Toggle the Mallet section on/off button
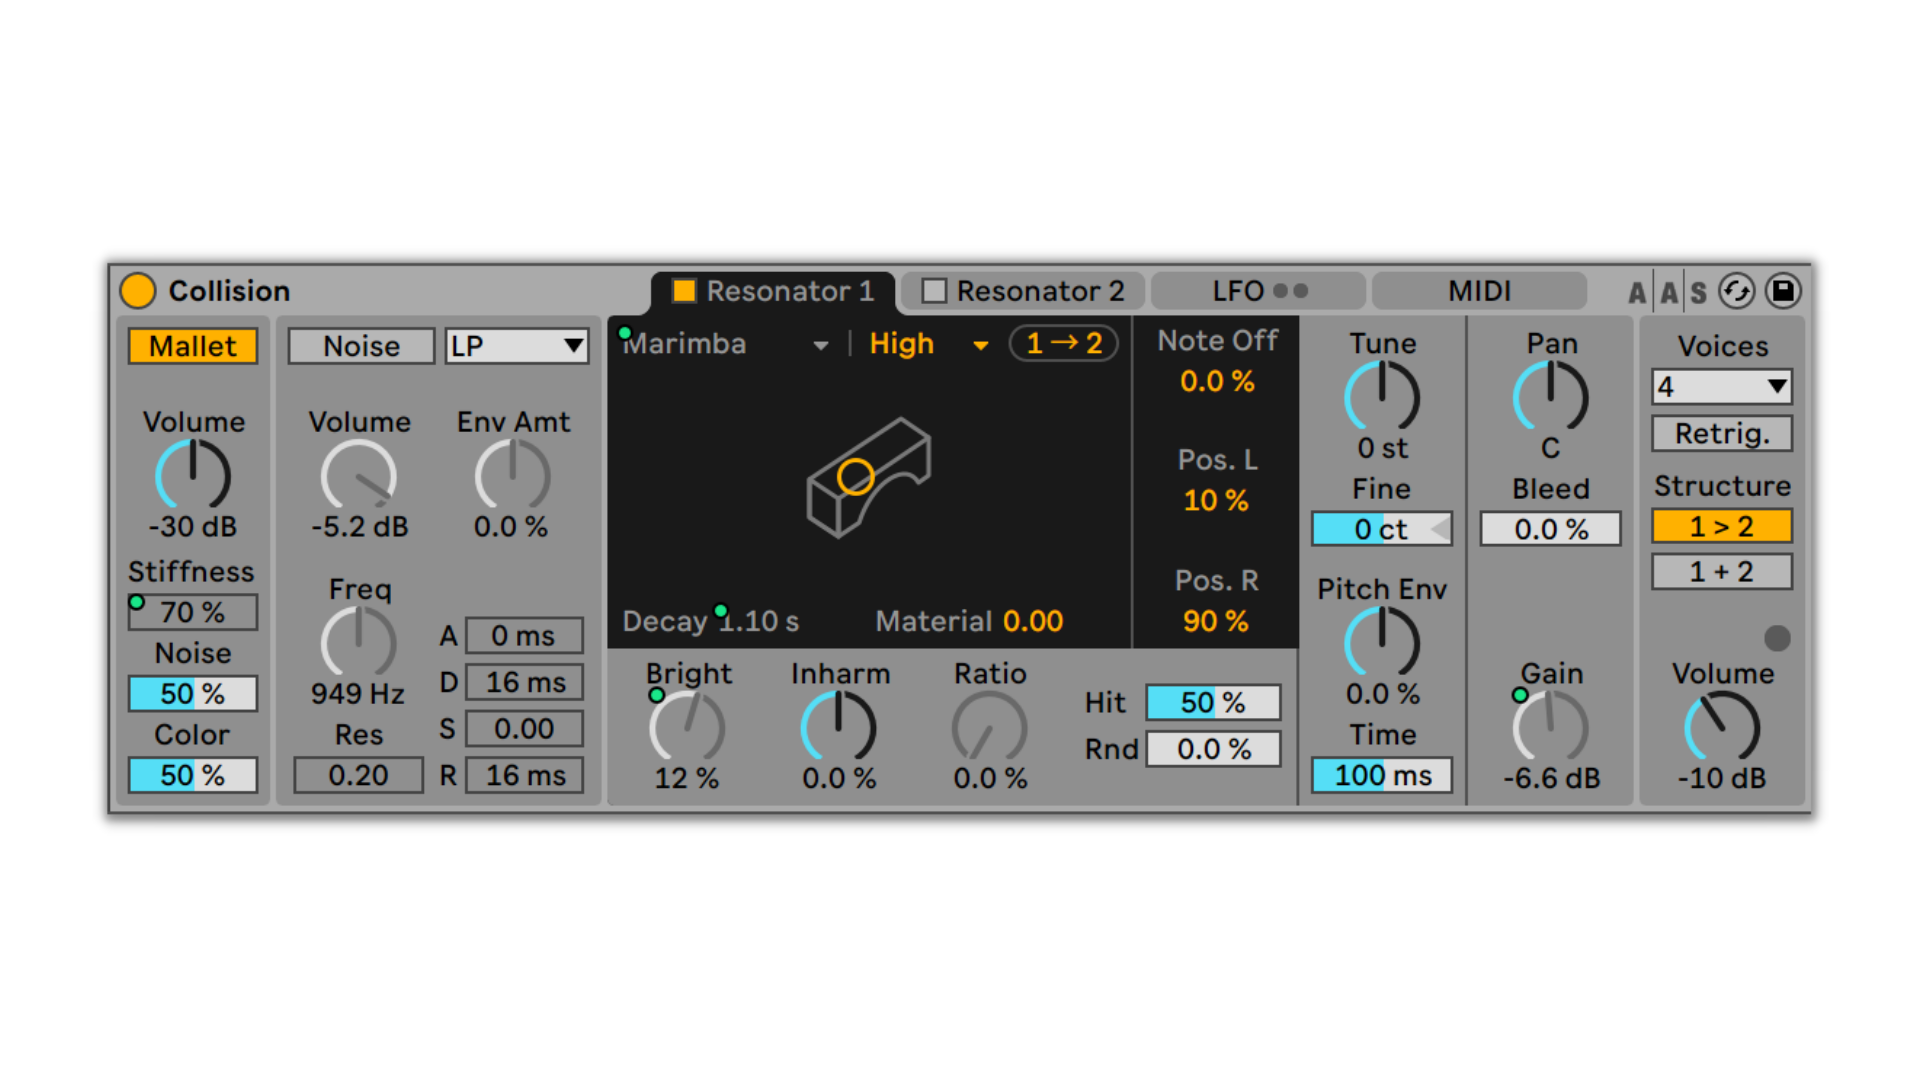 click(x=193, y=346)
